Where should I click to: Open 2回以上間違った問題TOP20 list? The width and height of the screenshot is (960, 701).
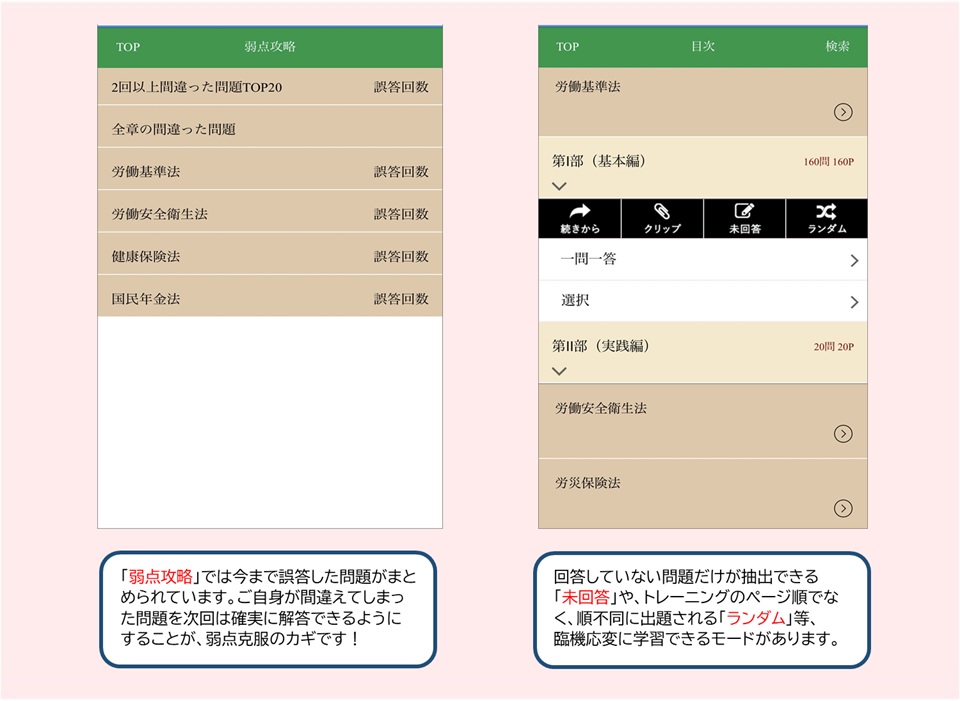pos(197,88)
